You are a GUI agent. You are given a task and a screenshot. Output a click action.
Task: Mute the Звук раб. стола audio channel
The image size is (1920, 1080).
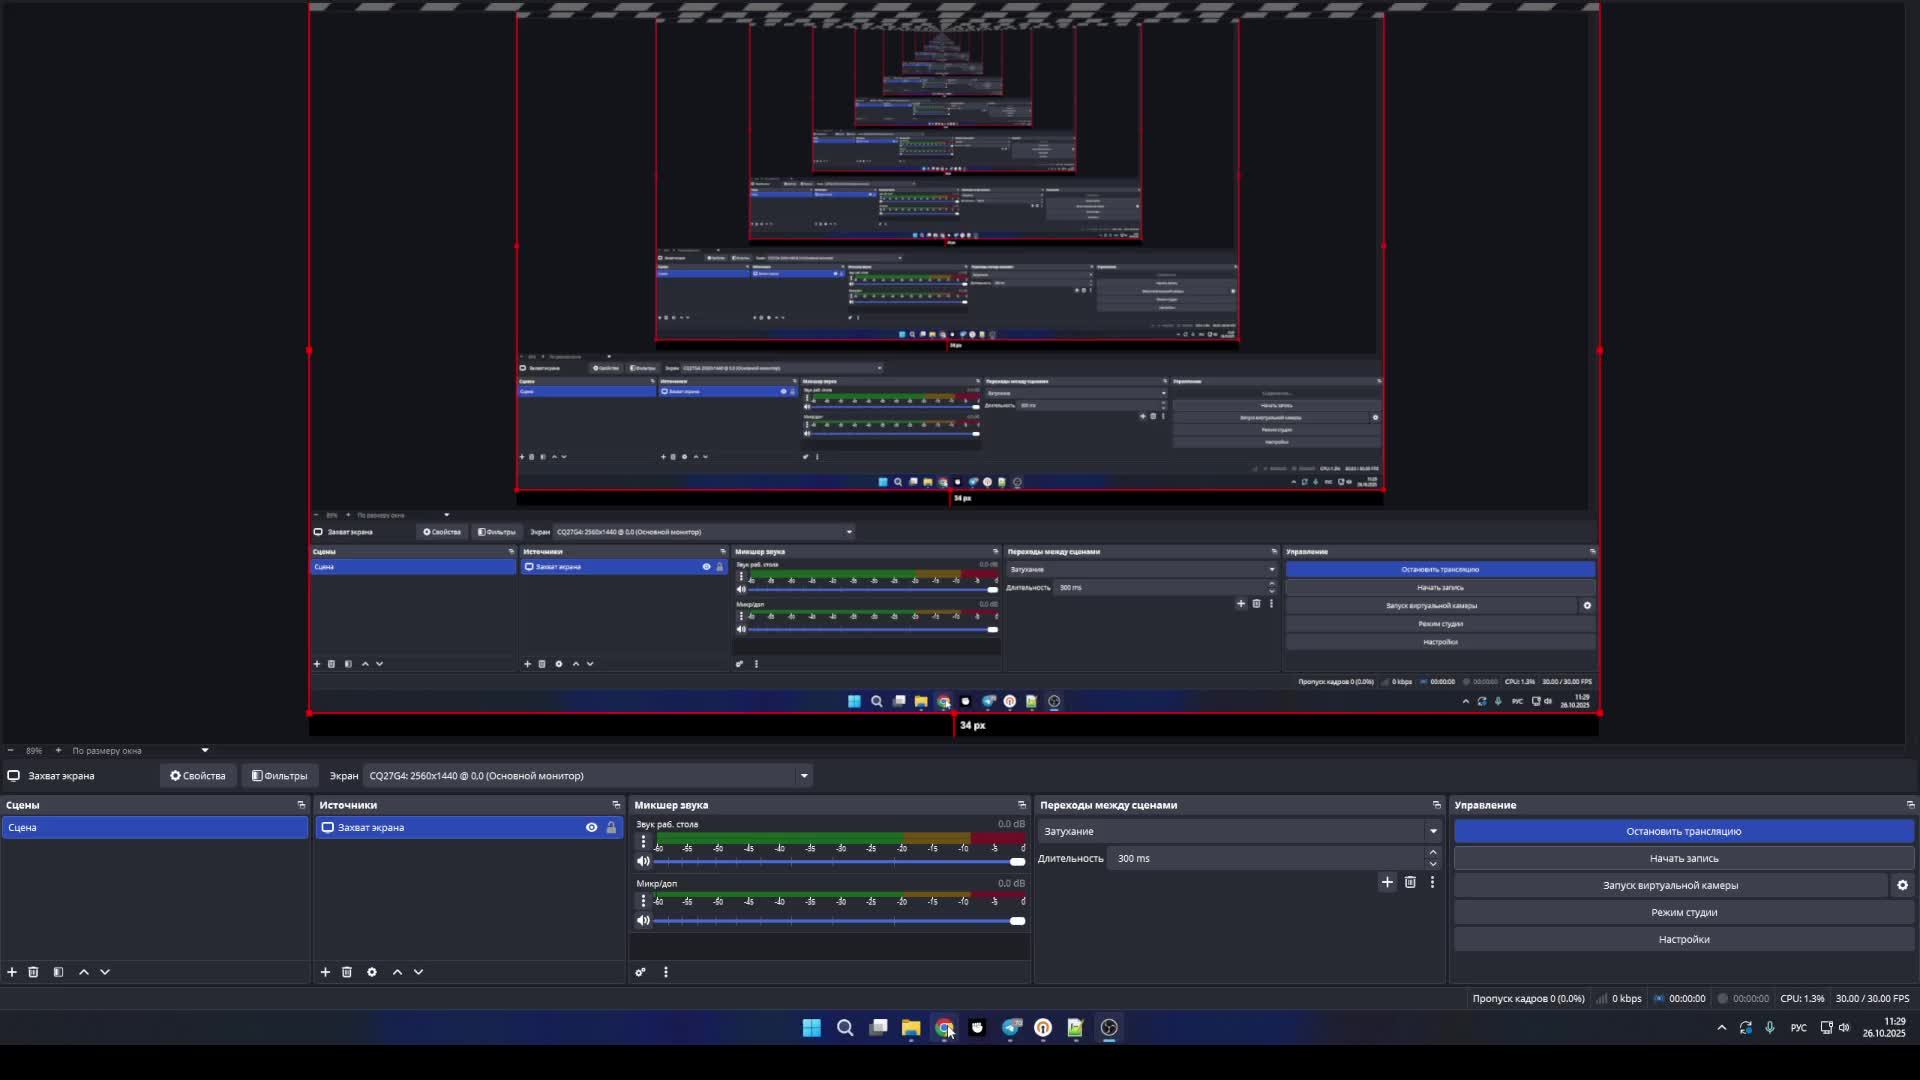point(643,862)
